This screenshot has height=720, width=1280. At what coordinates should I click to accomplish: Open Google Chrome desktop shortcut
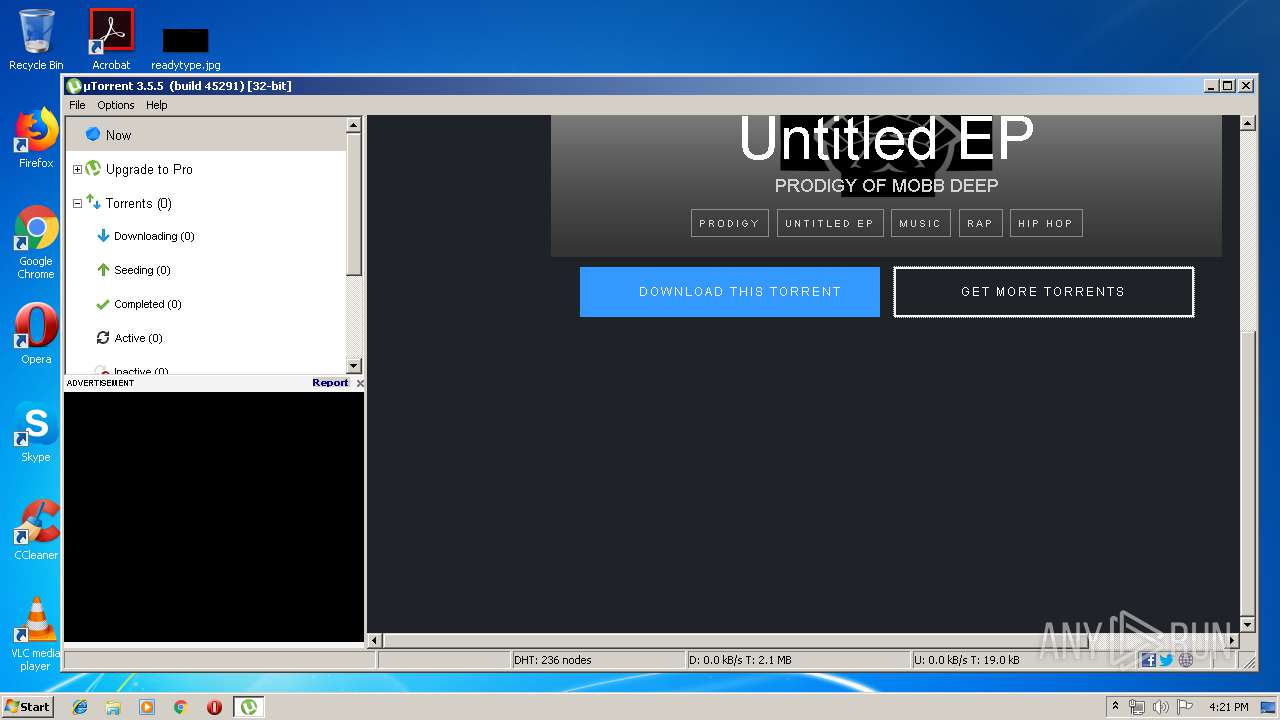(x=36, y=243)
